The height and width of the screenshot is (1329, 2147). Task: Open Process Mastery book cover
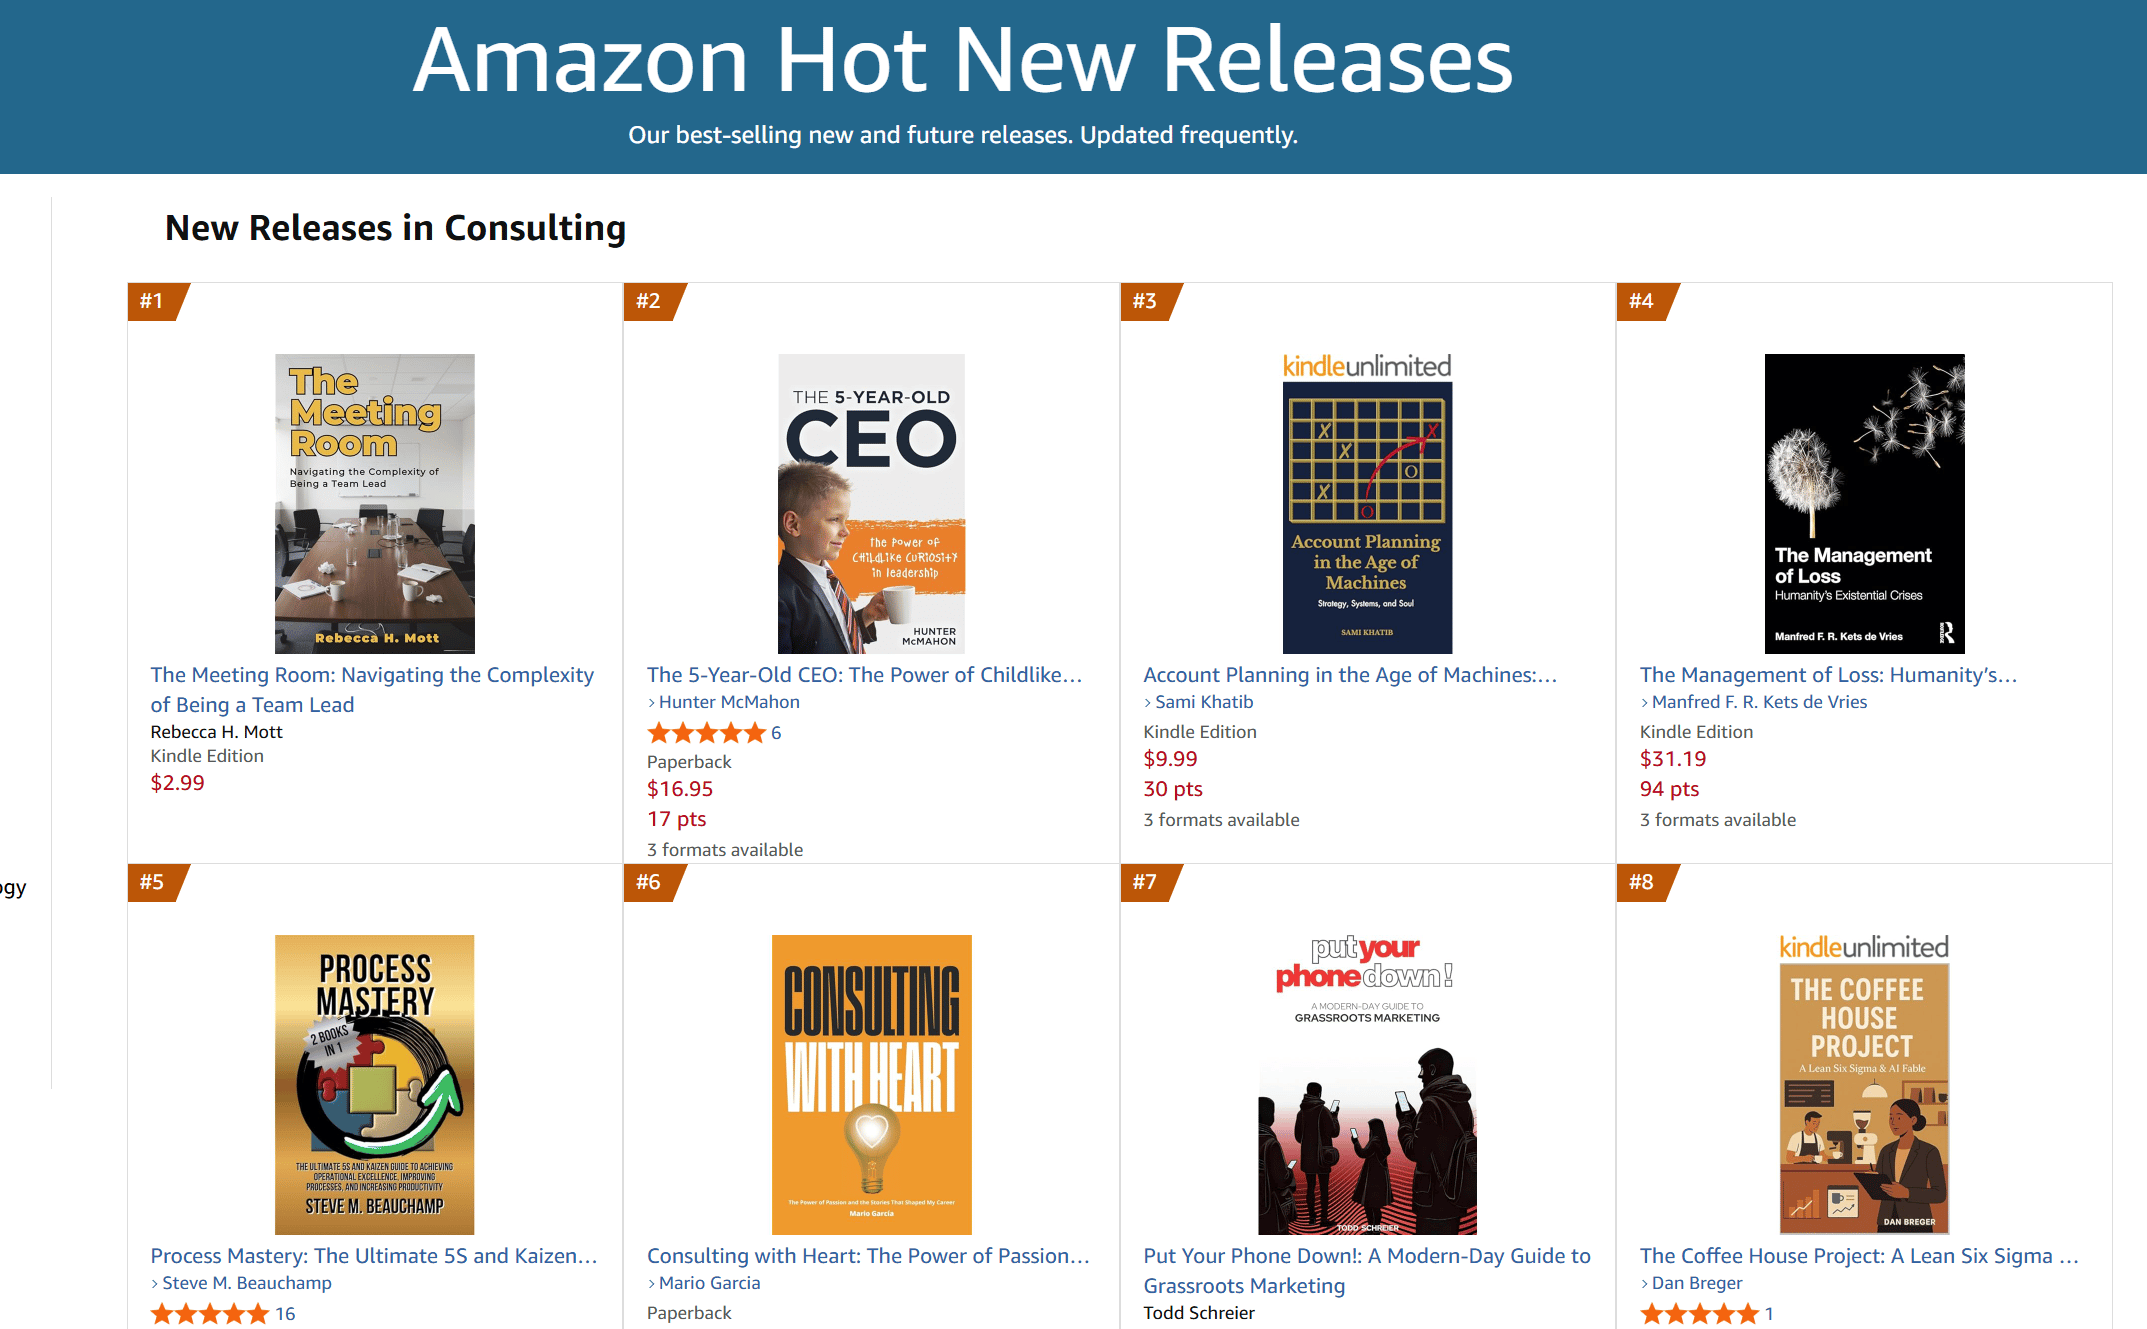coord(375,1084)
